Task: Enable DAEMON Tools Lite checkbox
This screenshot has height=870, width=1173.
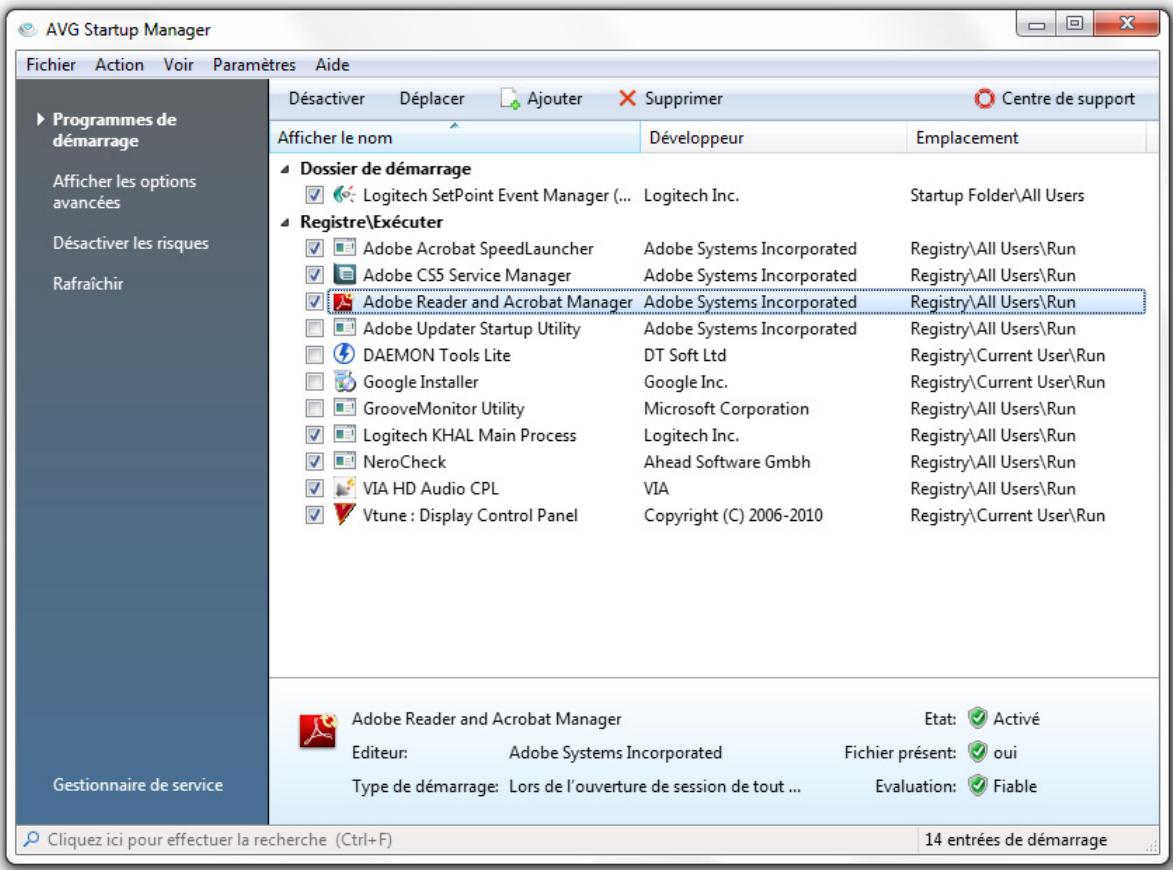Action: click(x=314, y=355)
